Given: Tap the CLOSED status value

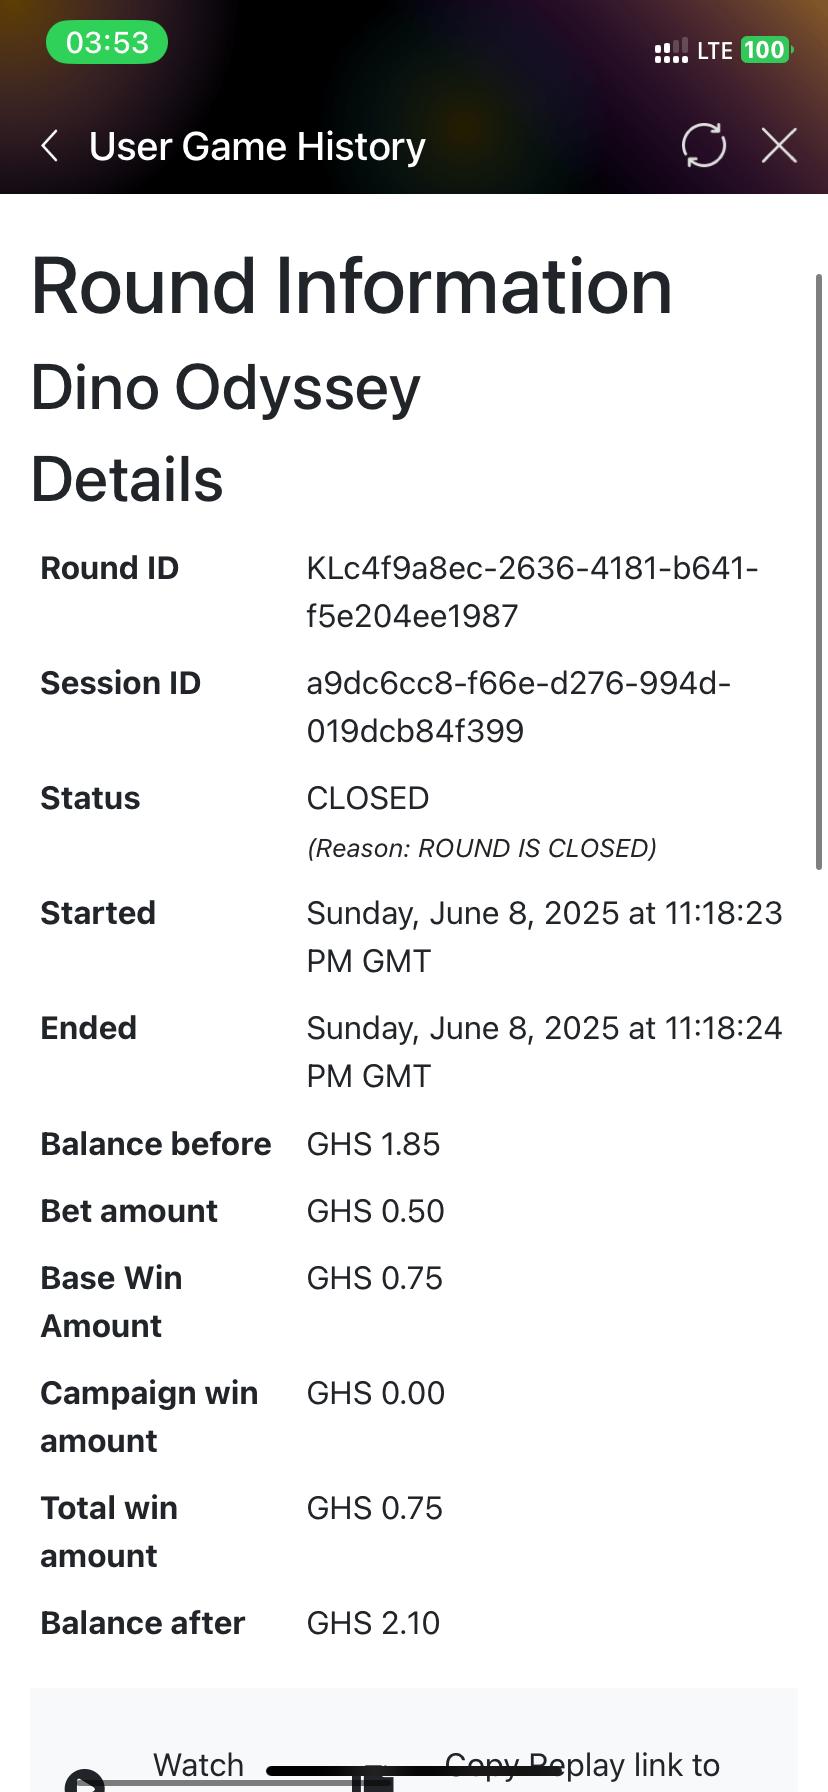Looking at the screenshot, I should point(368,798).
